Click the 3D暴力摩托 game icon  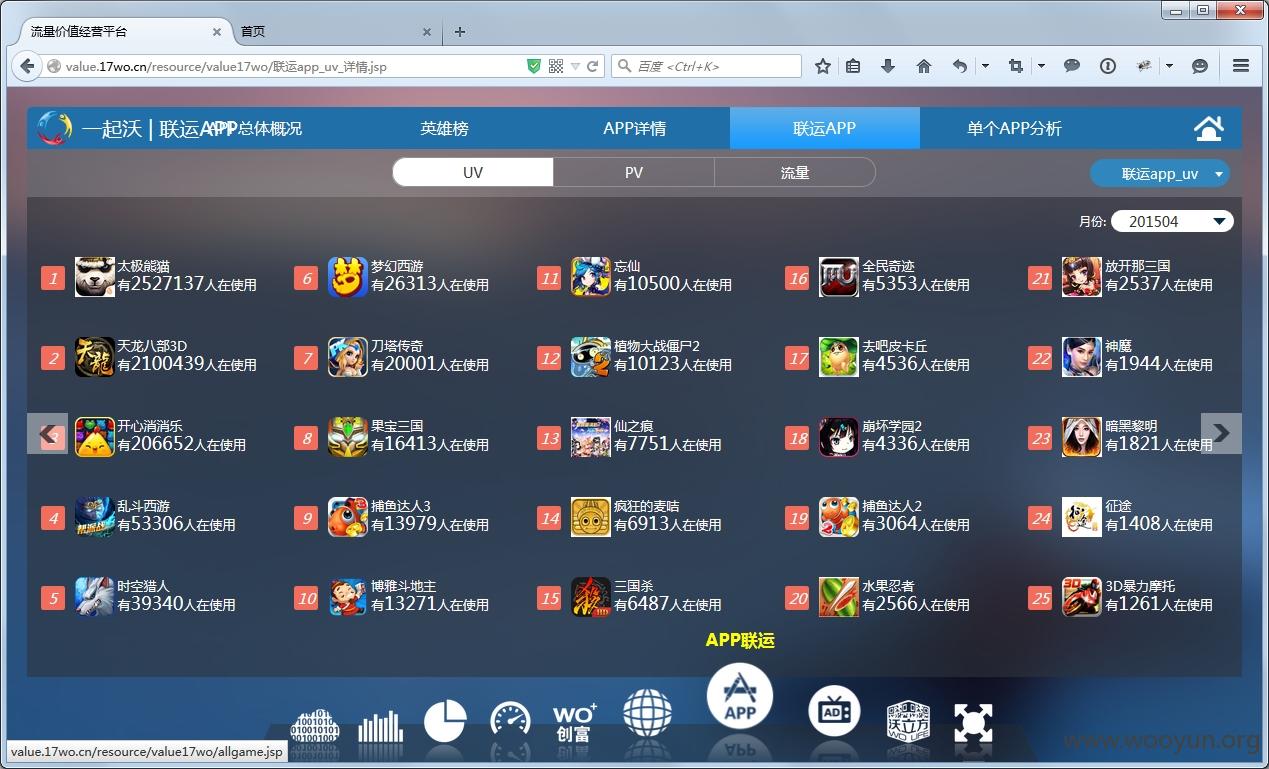(1082, 597)
